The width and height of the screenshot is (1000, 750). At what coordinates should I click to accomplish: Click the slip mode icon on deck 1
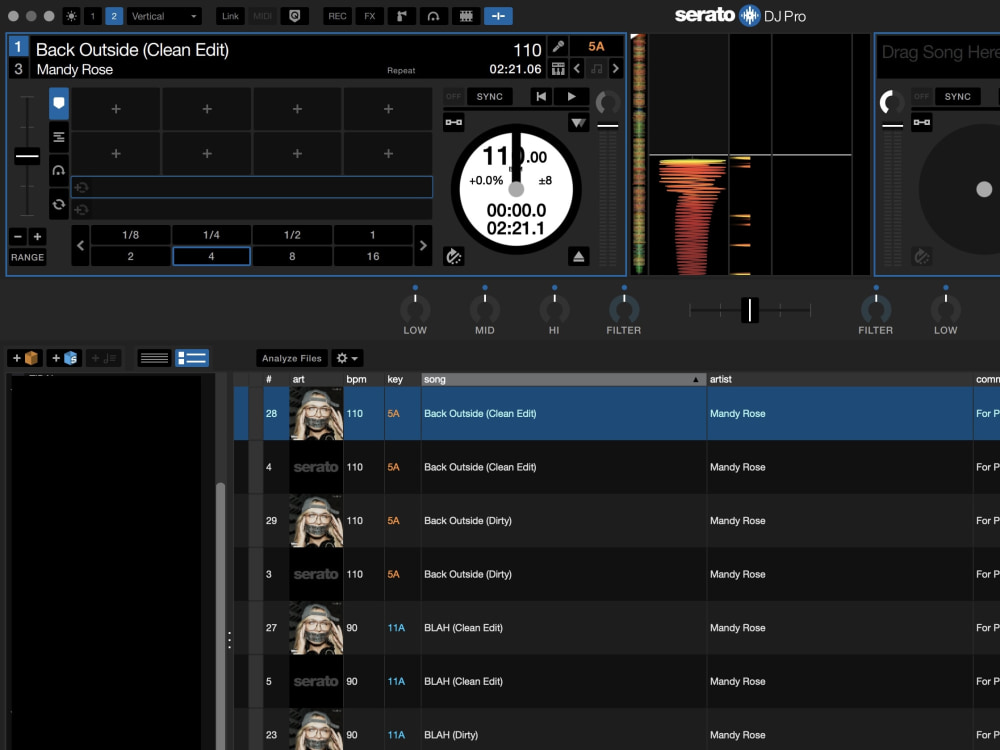click(453, 256)
